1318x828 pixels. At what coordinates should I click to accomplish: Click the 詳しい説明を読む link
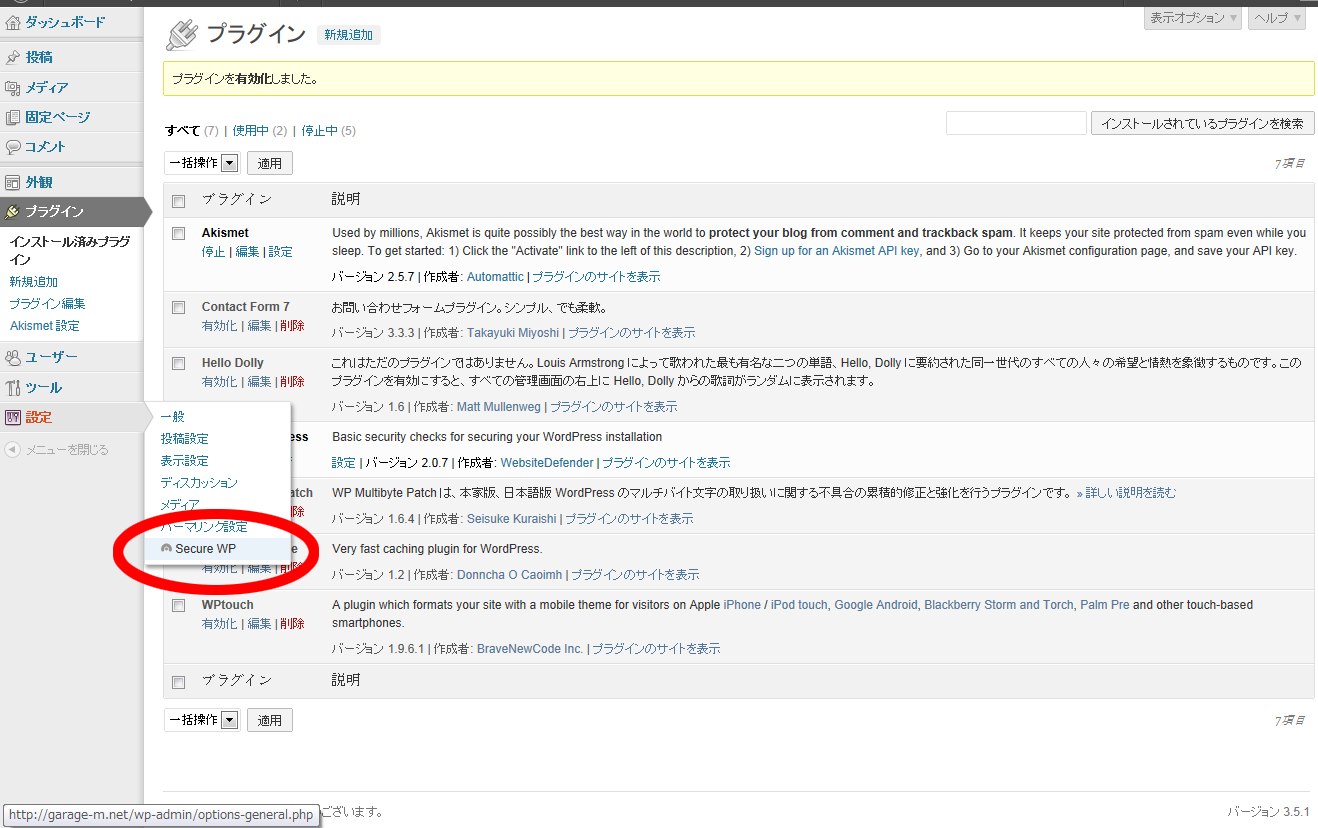tap(1126, 493)
